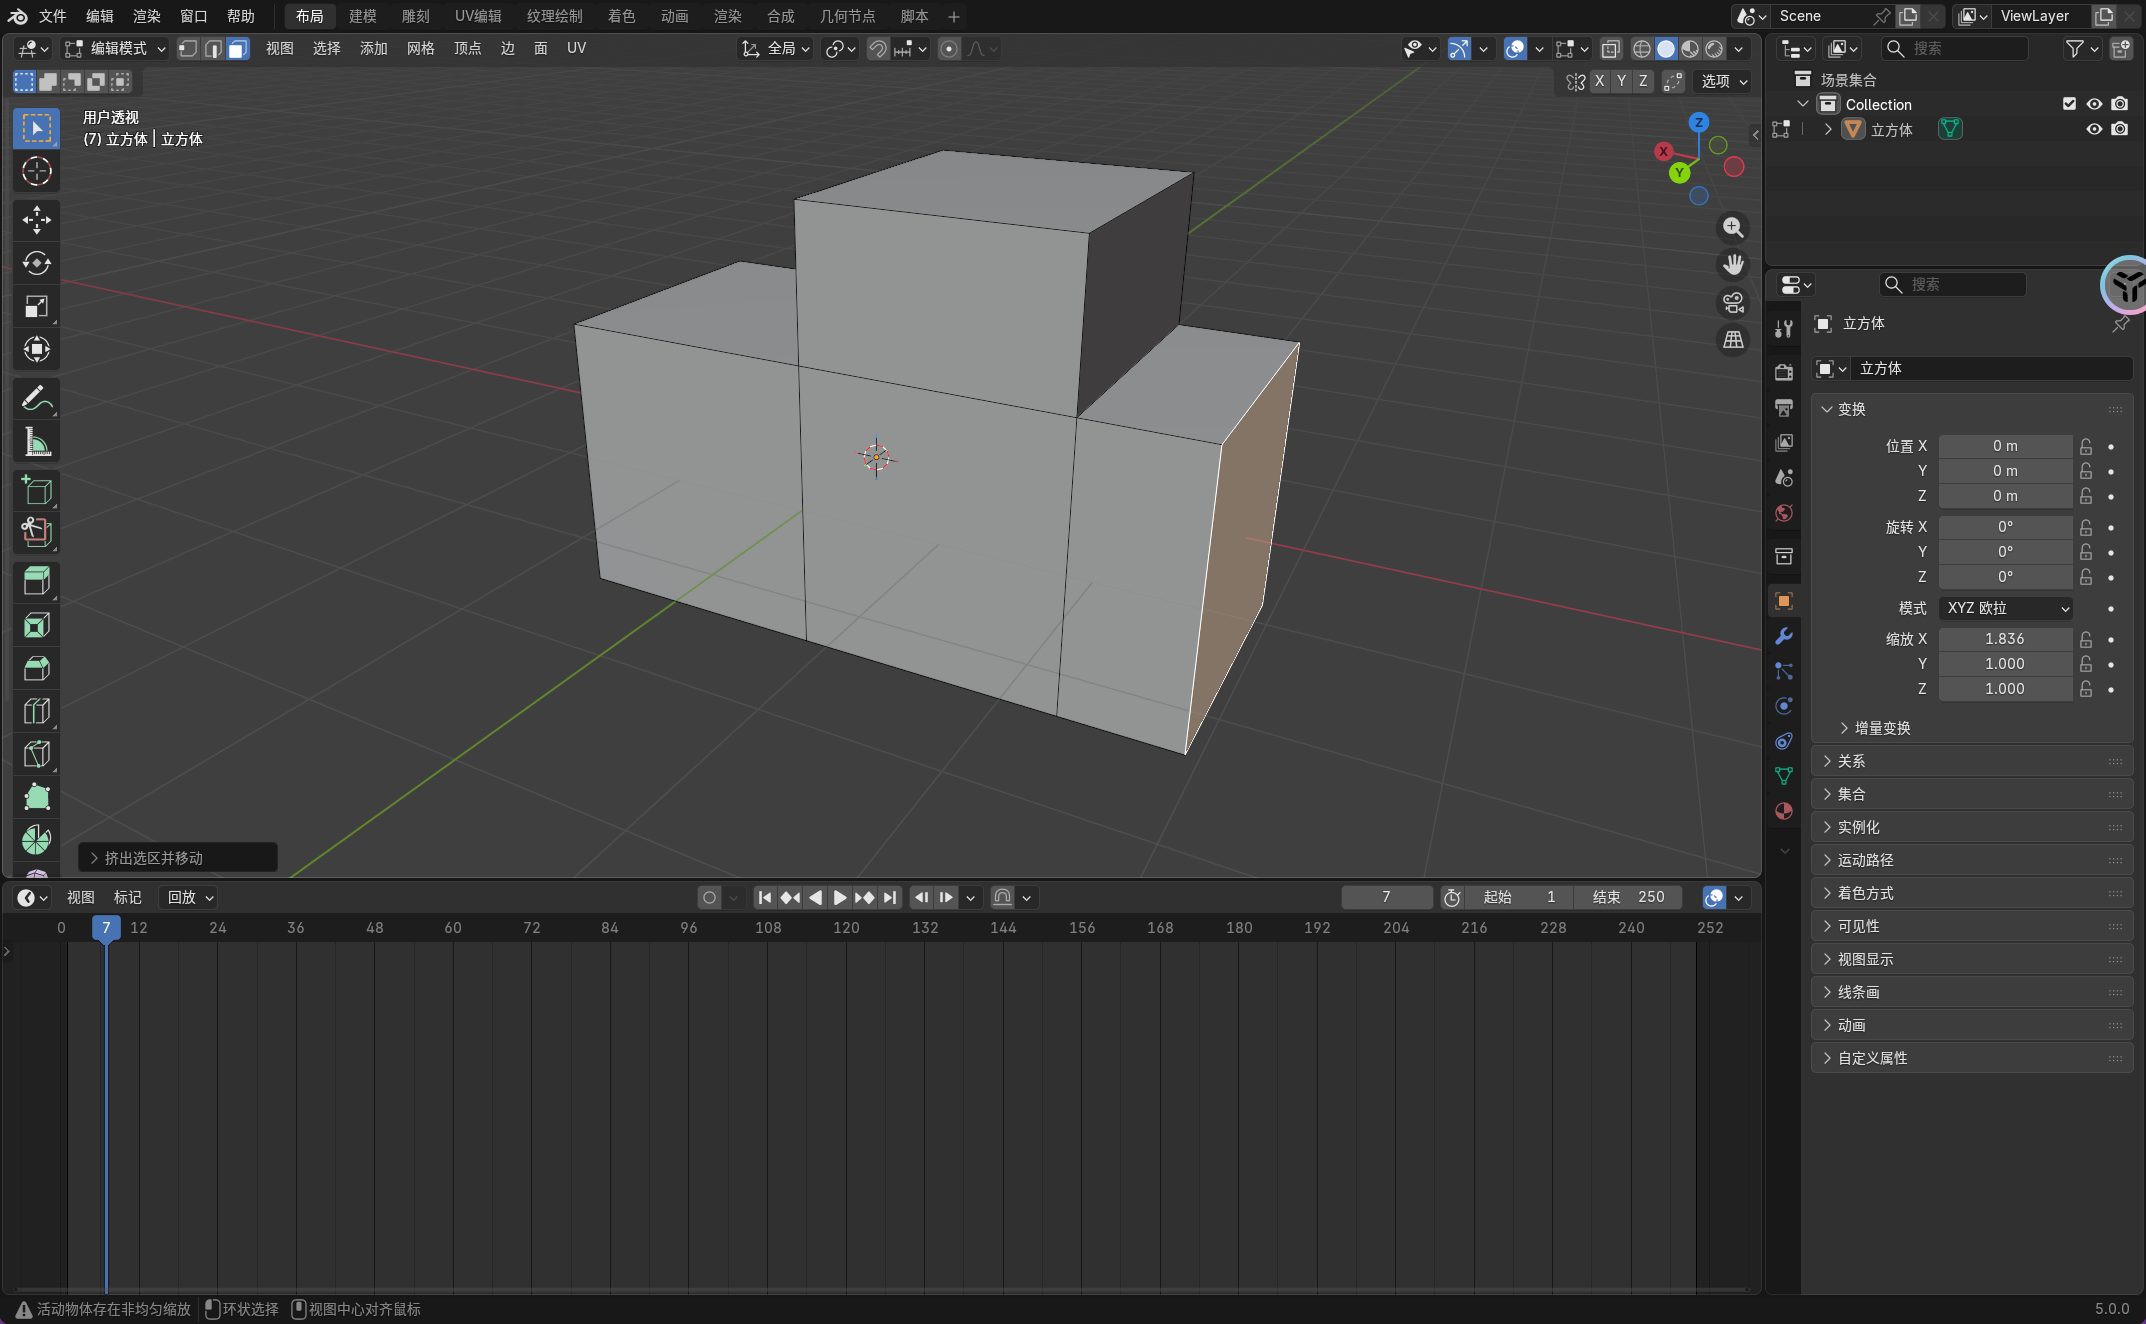Image resolution: width=2146 pixels, height=1324 pixels.
Task: Click the 缩放 X value field
Action: tap(2004, 639)
